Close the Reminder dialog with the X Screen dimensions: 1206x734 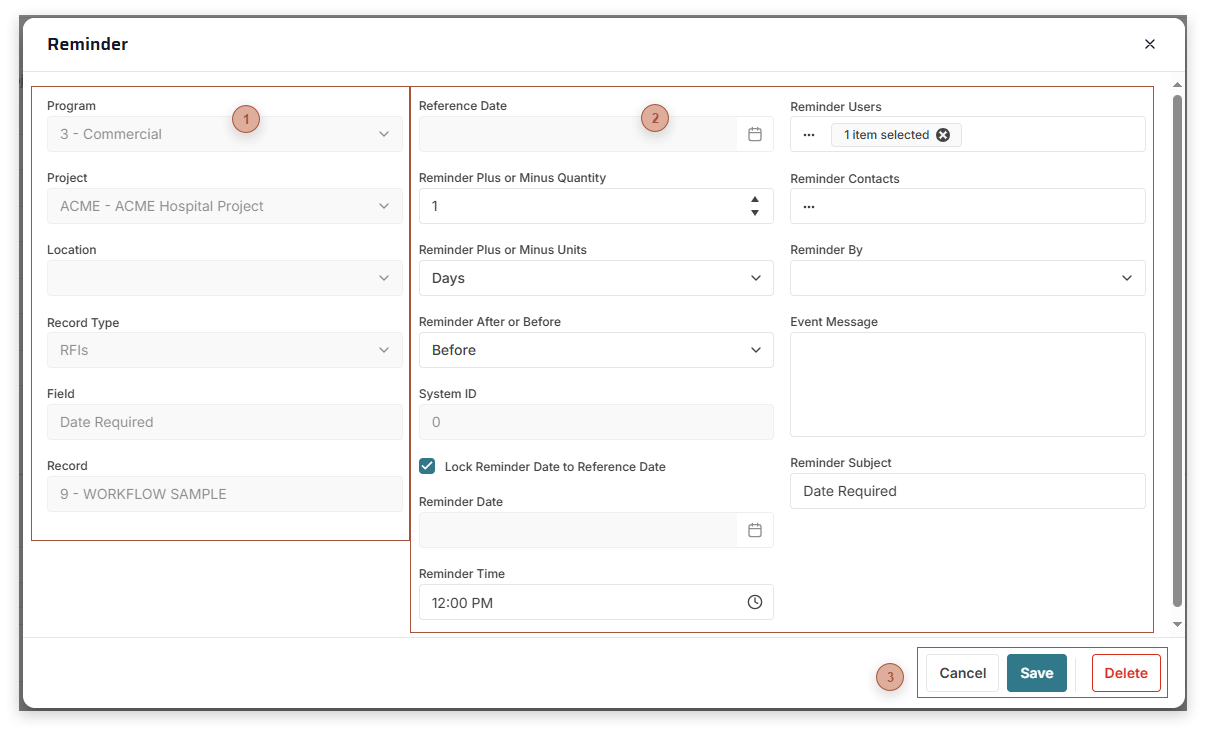1150,44
